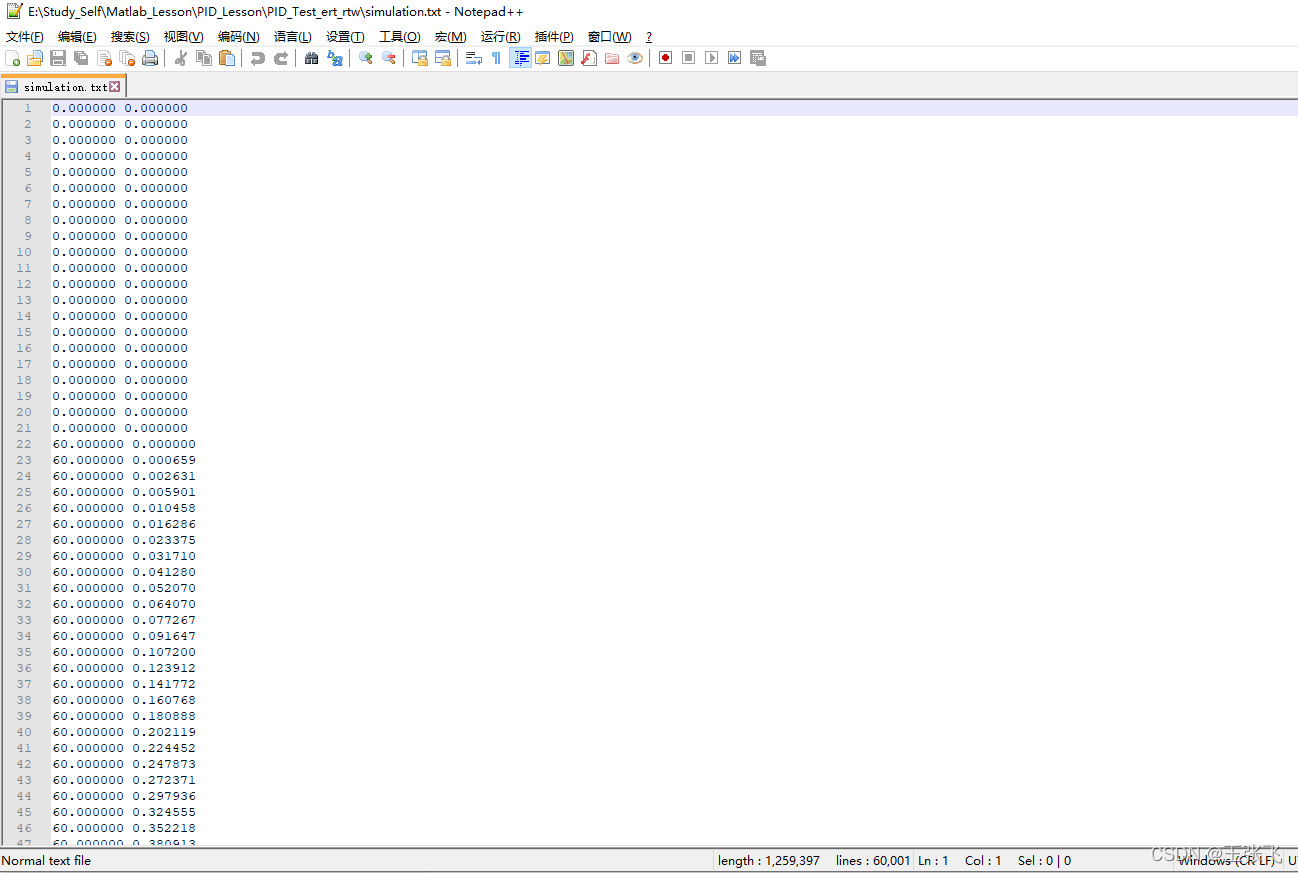Open the ? help menu
Viewport: 1298px width, 873px height.
tap(648, 37)
